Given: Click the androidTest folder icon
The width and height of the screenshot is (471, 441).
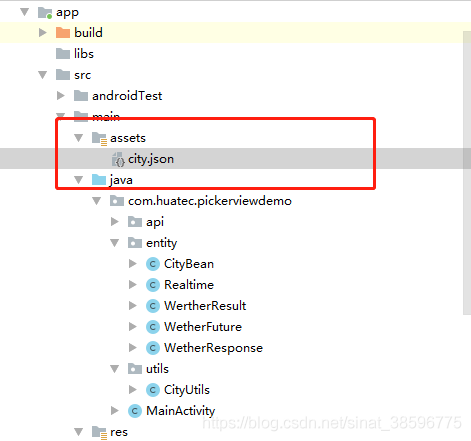Looking at the screenshot, I should tap(81, 96).
